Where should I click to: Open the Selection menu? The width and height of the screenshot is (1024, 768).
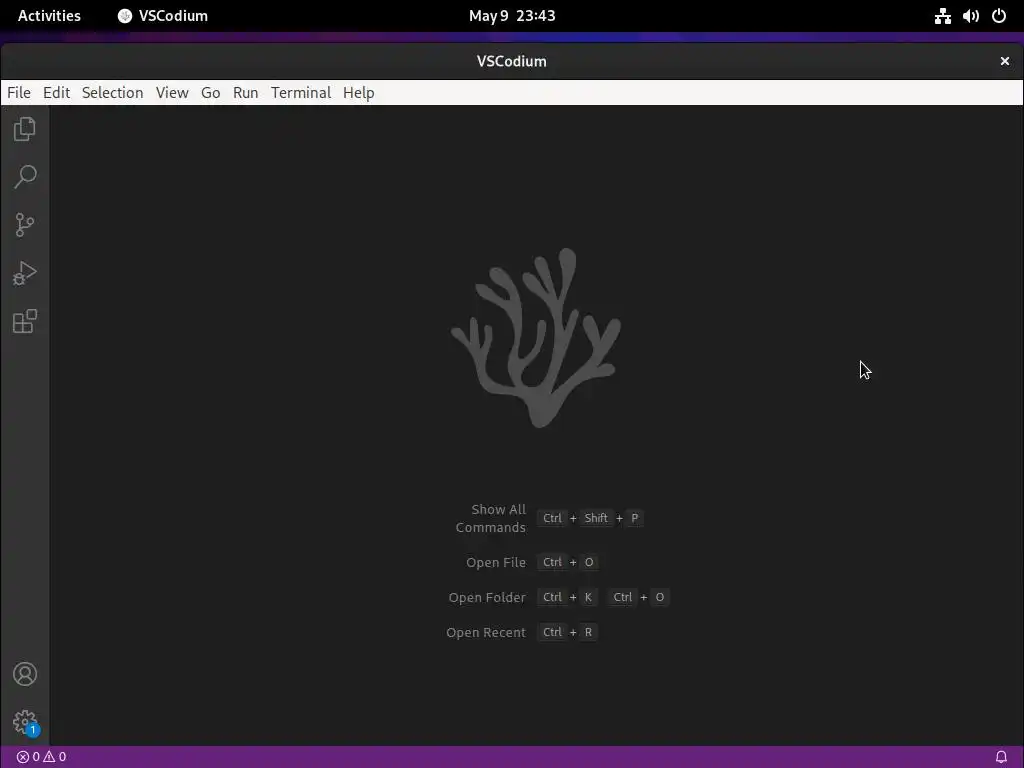(112, 93)
